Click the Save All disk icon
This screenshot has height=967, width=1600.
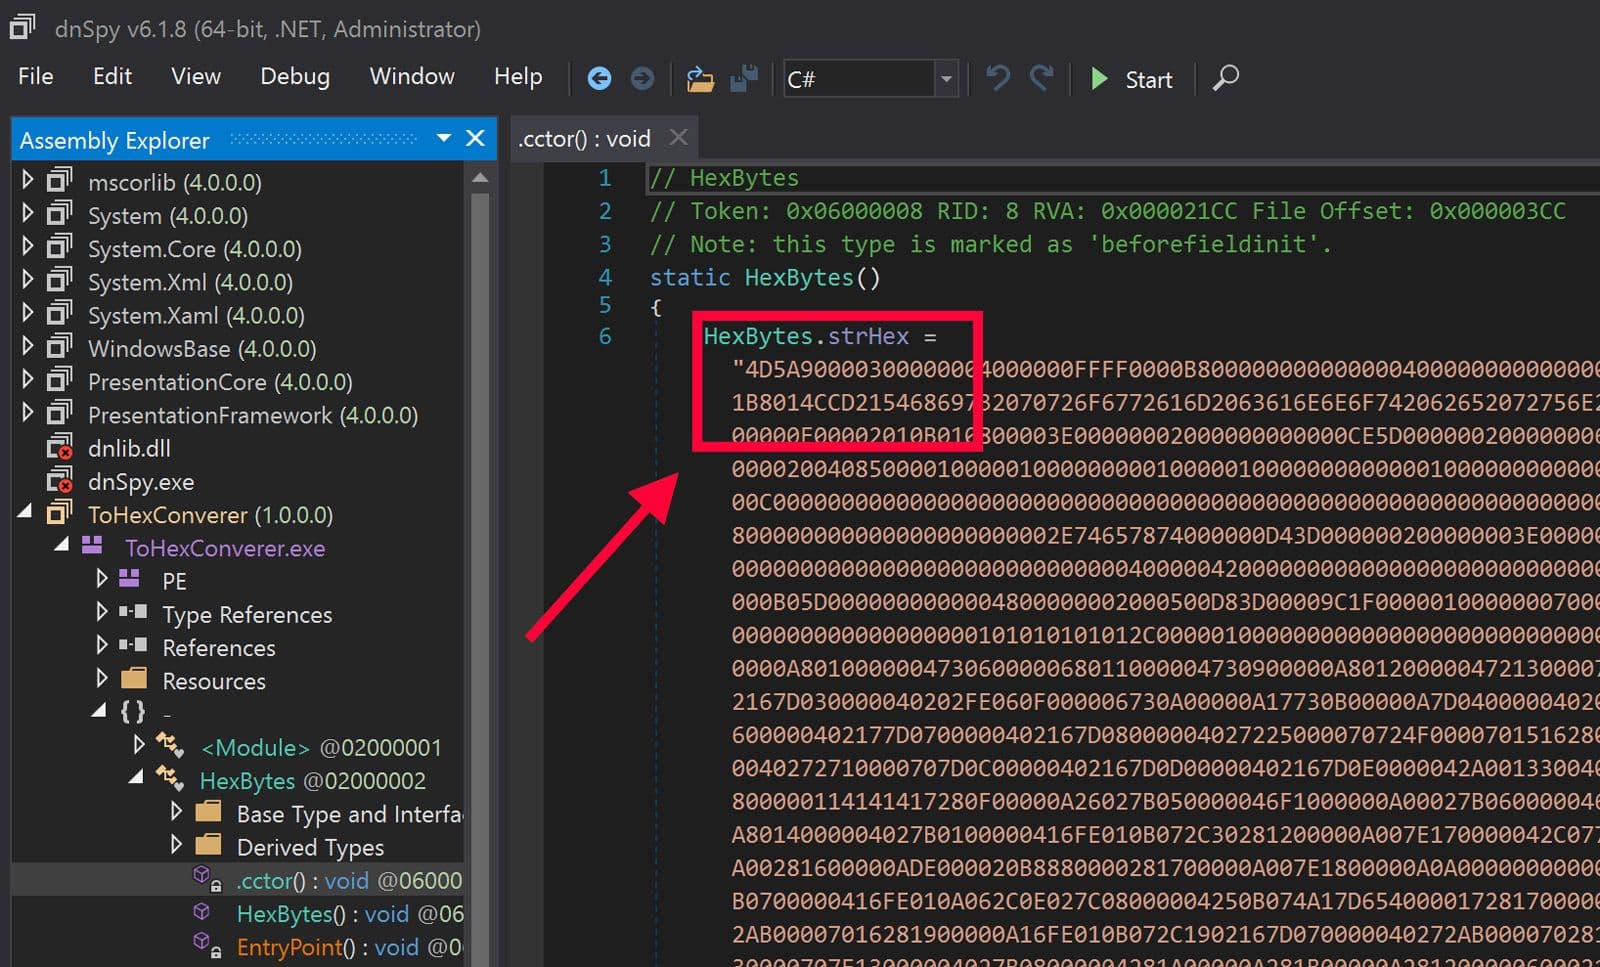[744, 78]
